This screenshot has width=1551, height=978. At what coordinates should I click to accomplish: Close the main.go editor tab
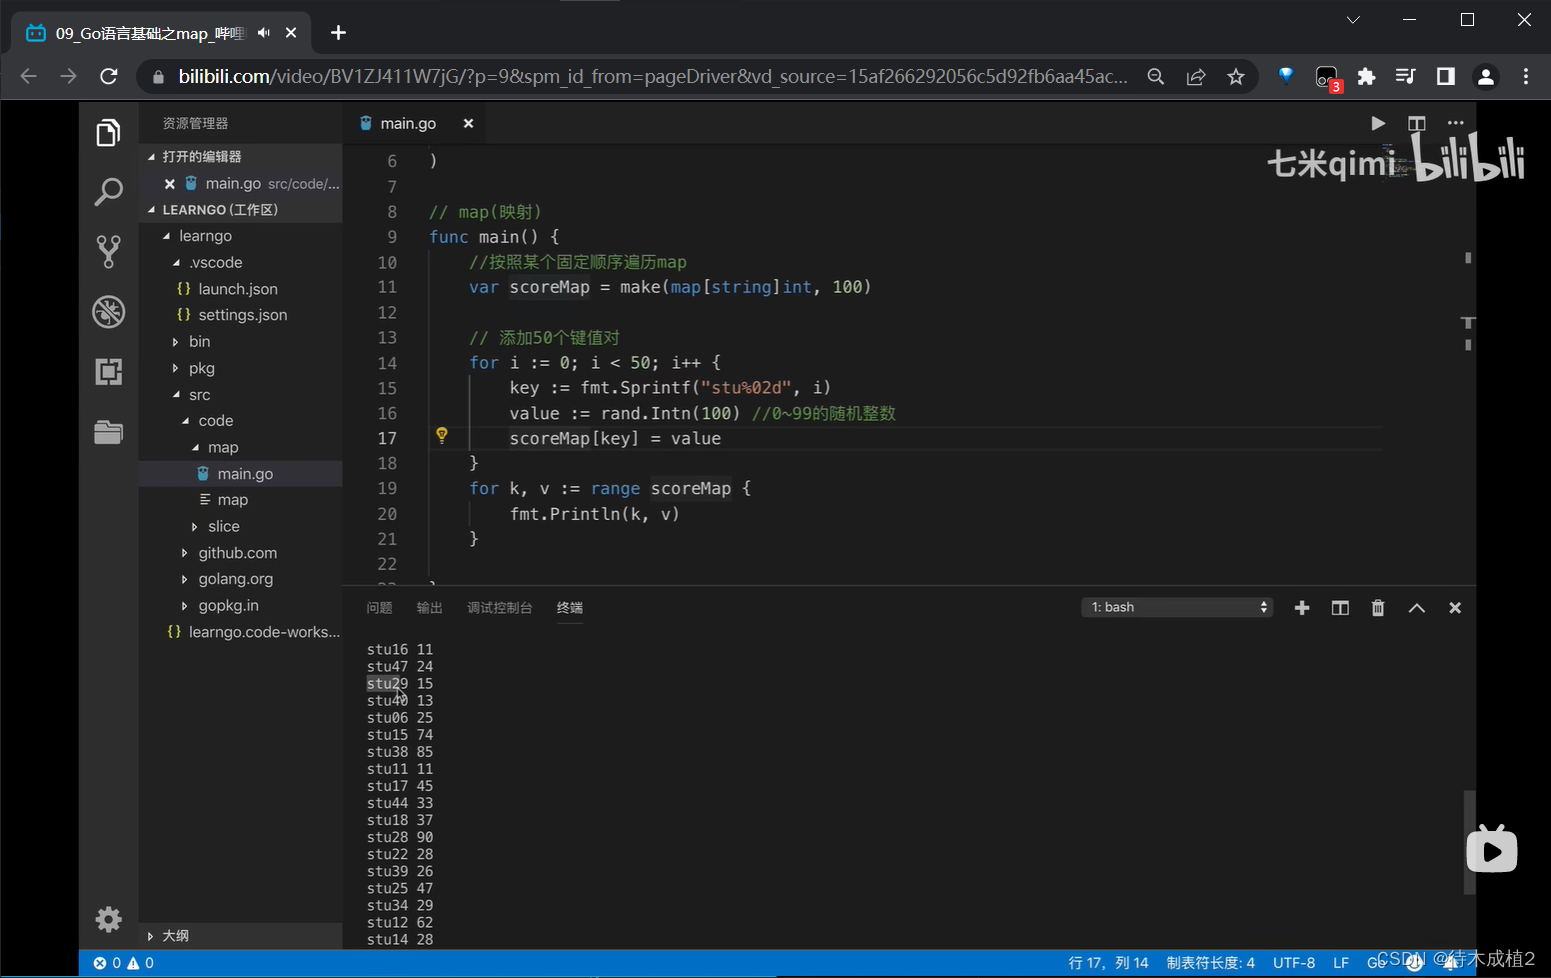468,123
